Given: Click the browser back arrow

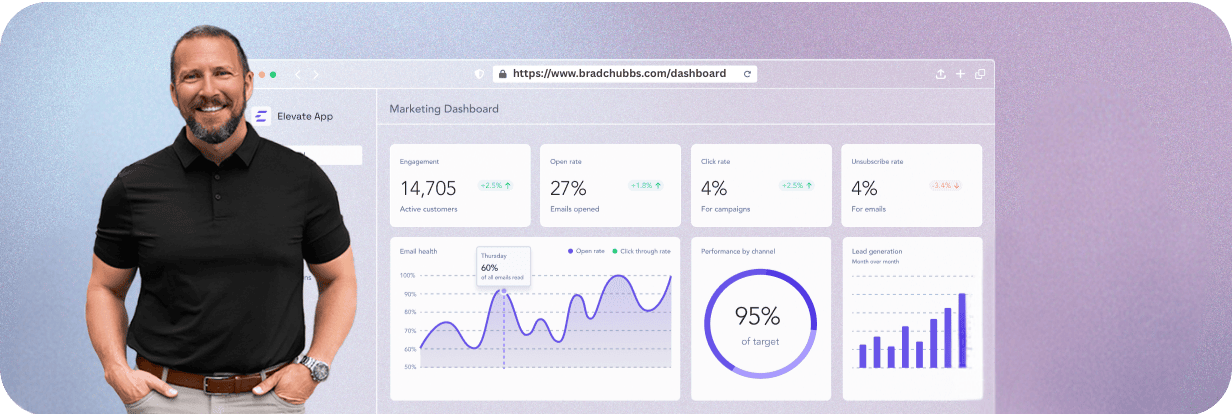Looking at the screenshot, I should pos(297,74).
